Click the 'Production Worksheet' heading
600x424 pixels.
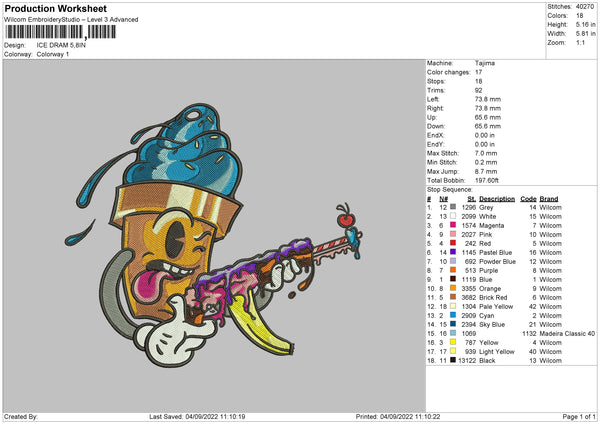(55, 8)
